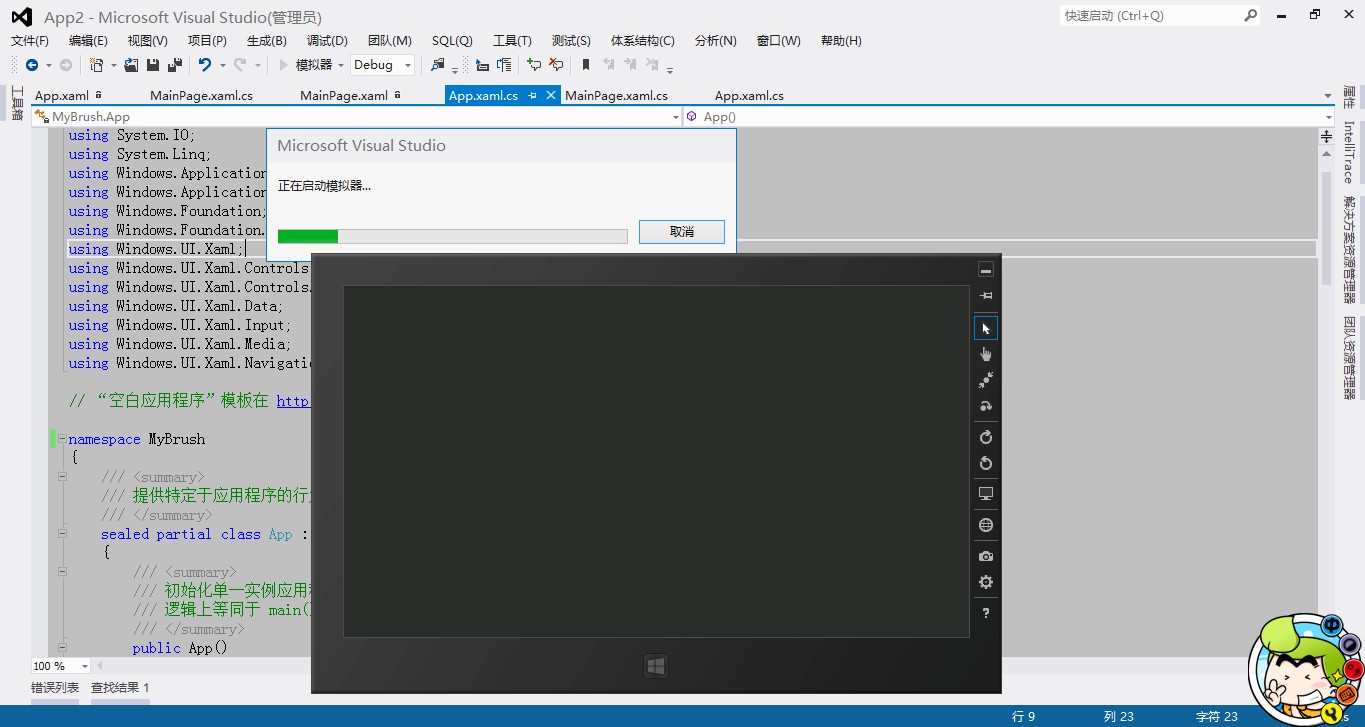The height and width of the screenshot is (727, 1365).
Task: Open the 错误列表 panel tab
Action: (x=55, y=688)
